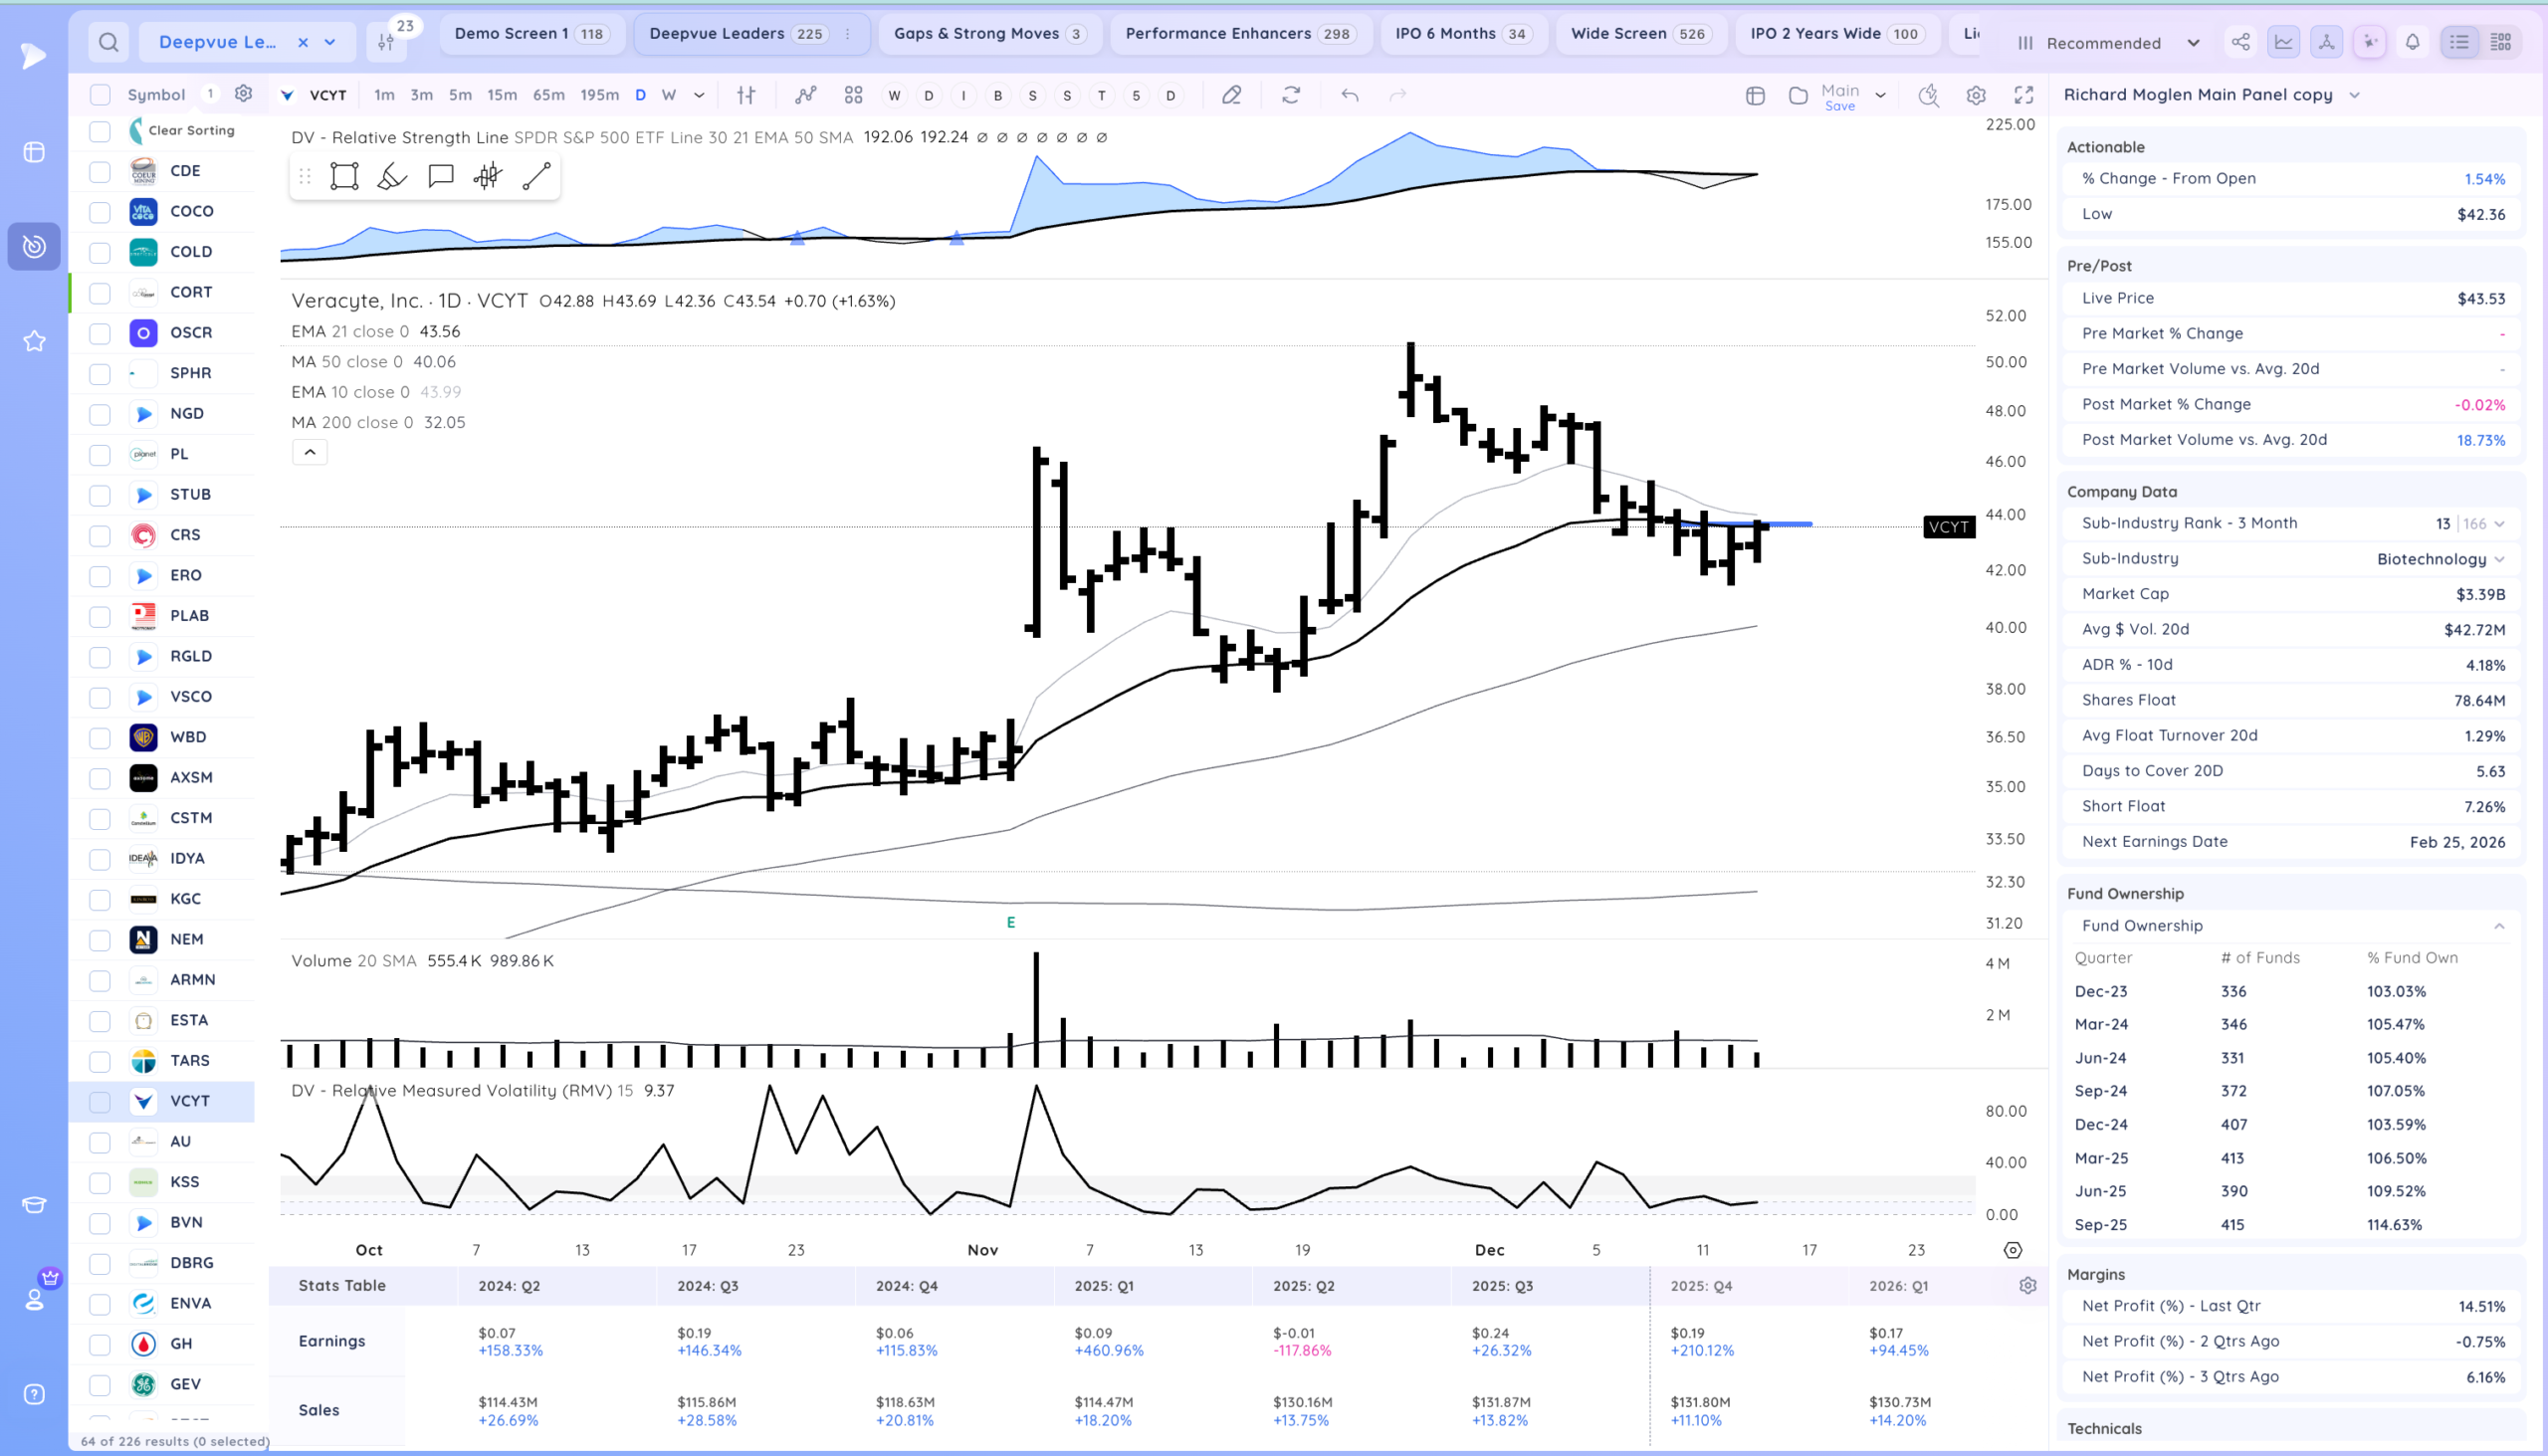Click Clear Sorting in symbol list
The height and width of the screenshot is (1456, 2548).
pyautogui.click(x=191, y=130)
